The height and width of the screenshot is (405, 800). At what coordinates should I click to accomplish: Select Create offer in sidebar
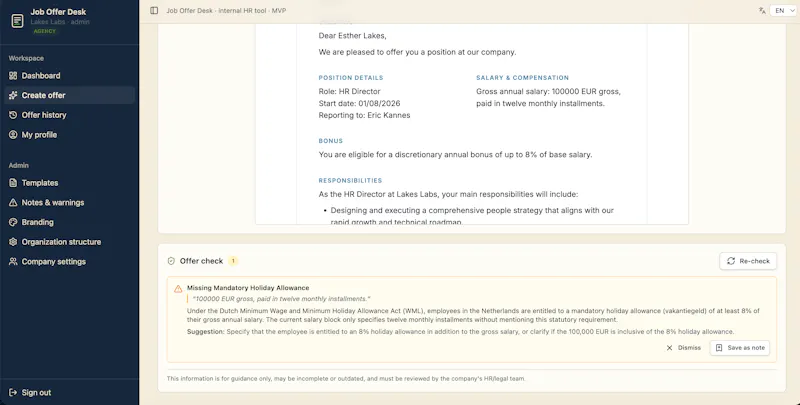tap(69, 95)
